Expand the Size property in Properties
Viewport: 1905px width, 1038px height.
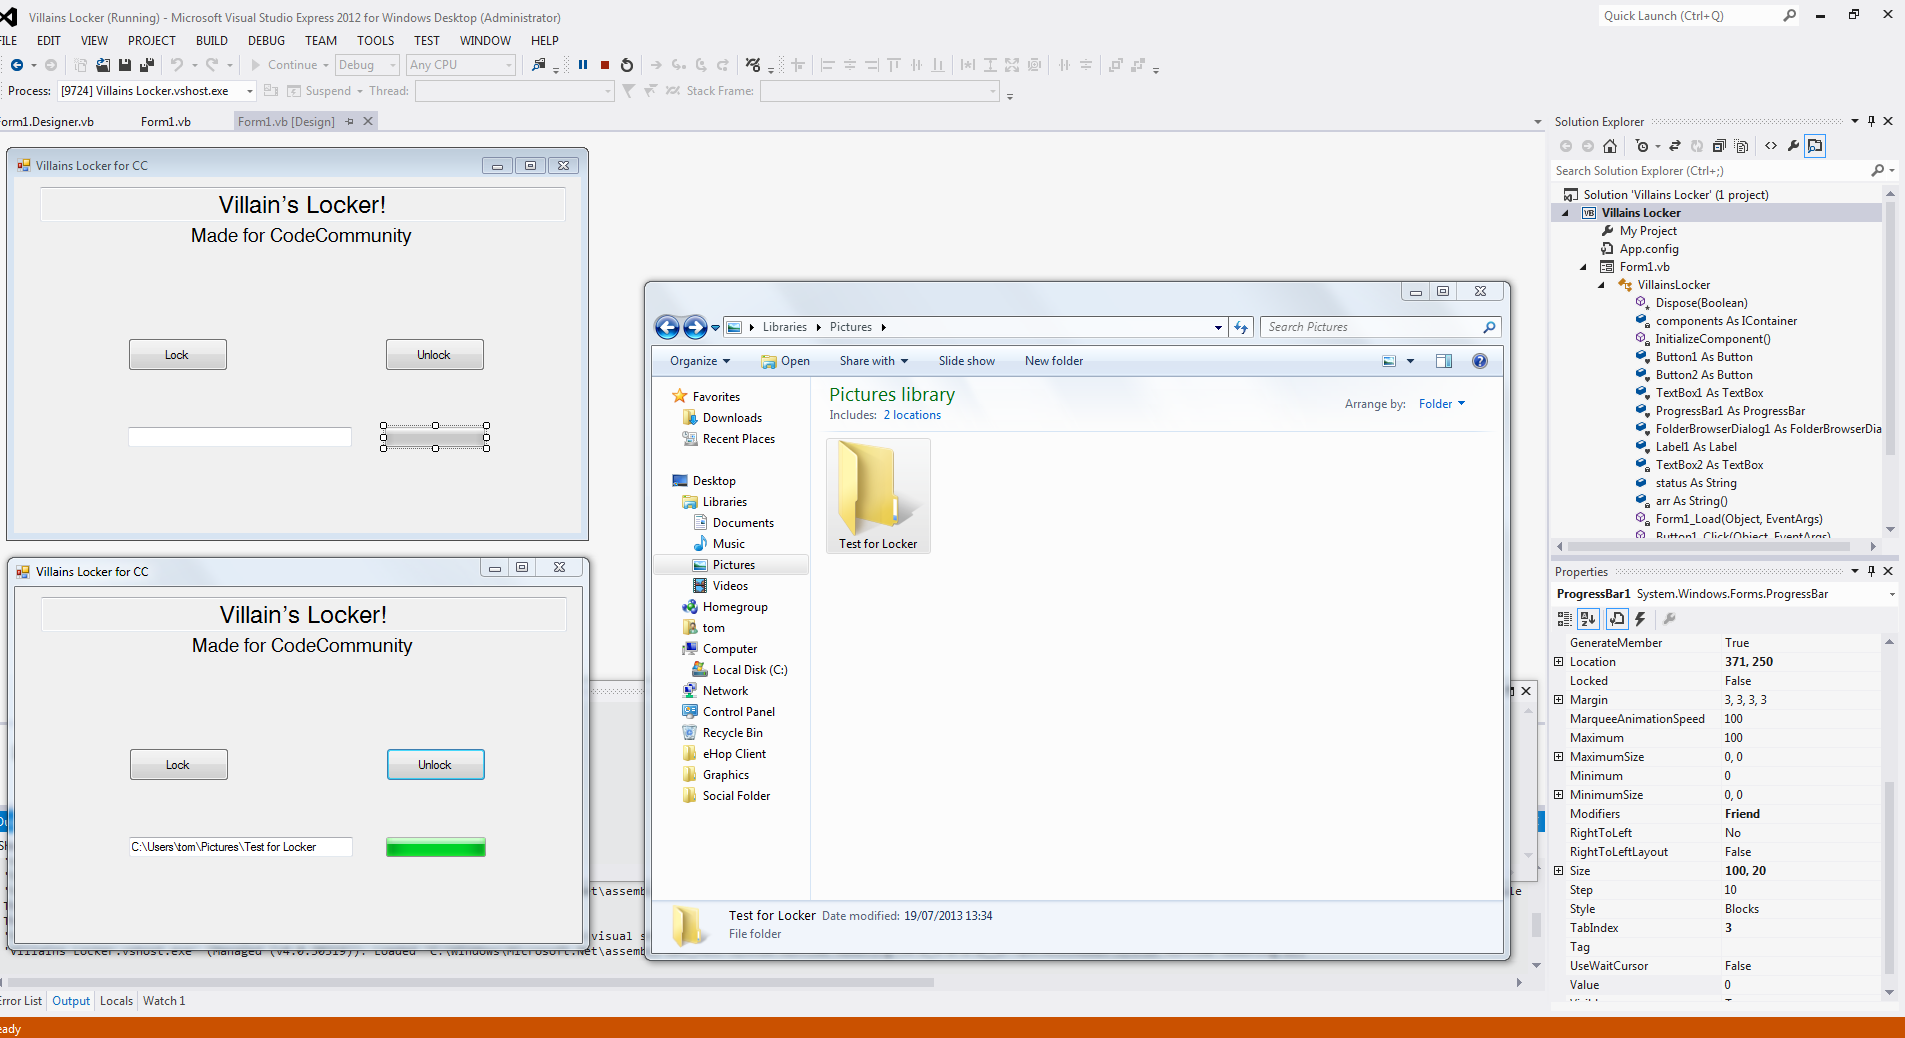pyautogui.click(x=1559, y=871)
